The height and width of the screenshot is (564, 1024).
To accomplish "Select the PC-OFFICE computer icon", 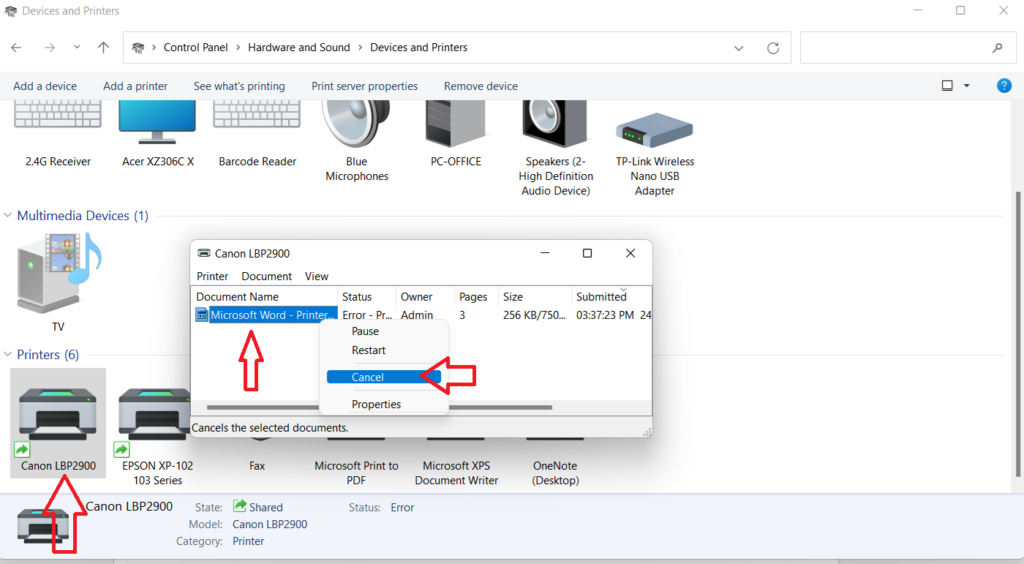I will pos(455,124).
